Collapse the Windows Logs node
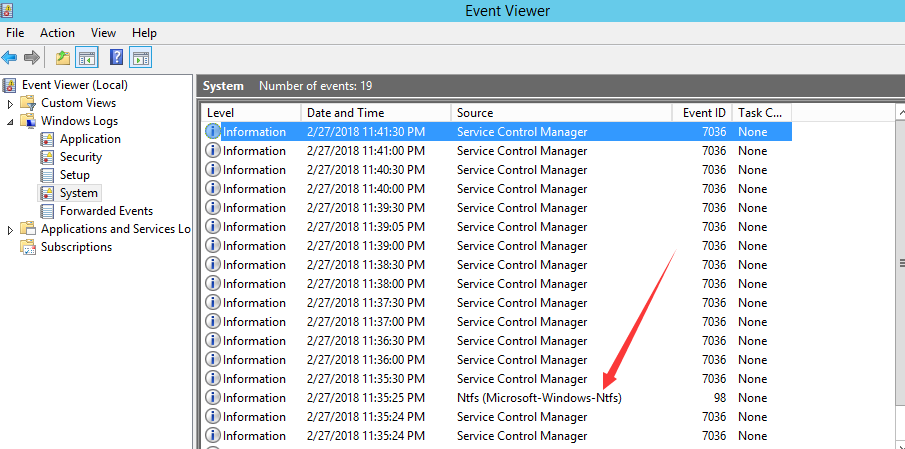The height and width of the screenshot is (449, 905). coord(11,121)
